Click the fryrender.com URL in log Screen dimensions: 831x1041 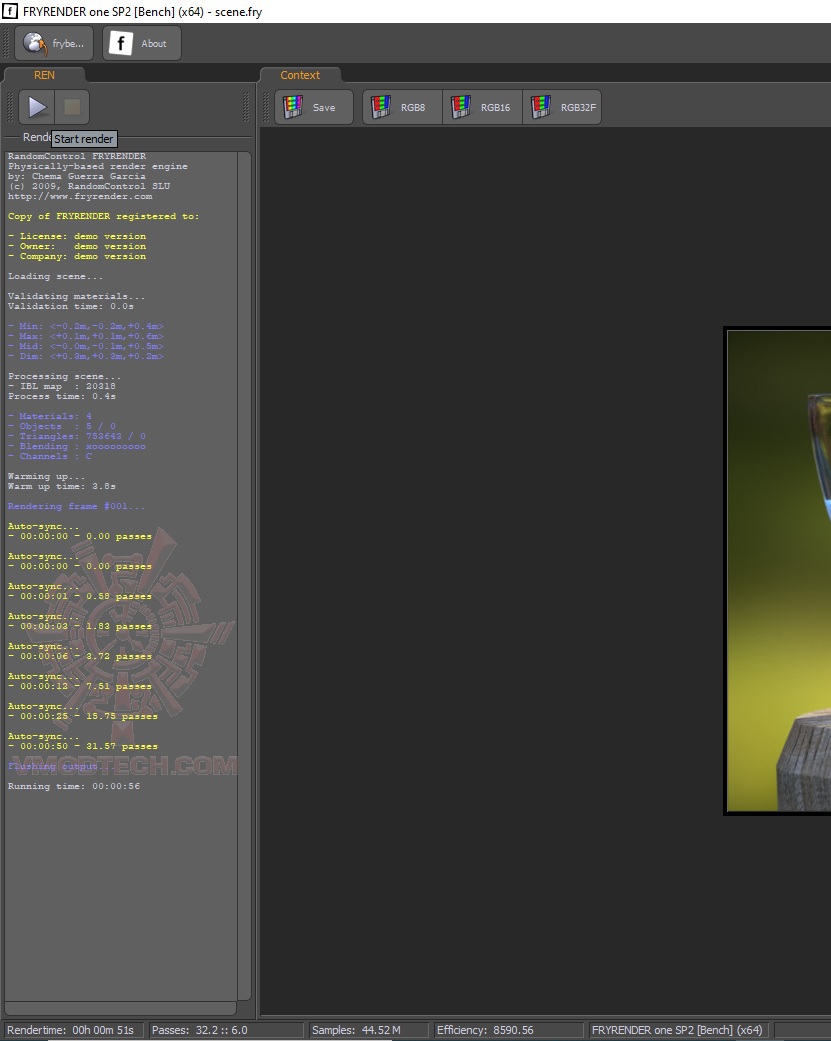[80, 197]
